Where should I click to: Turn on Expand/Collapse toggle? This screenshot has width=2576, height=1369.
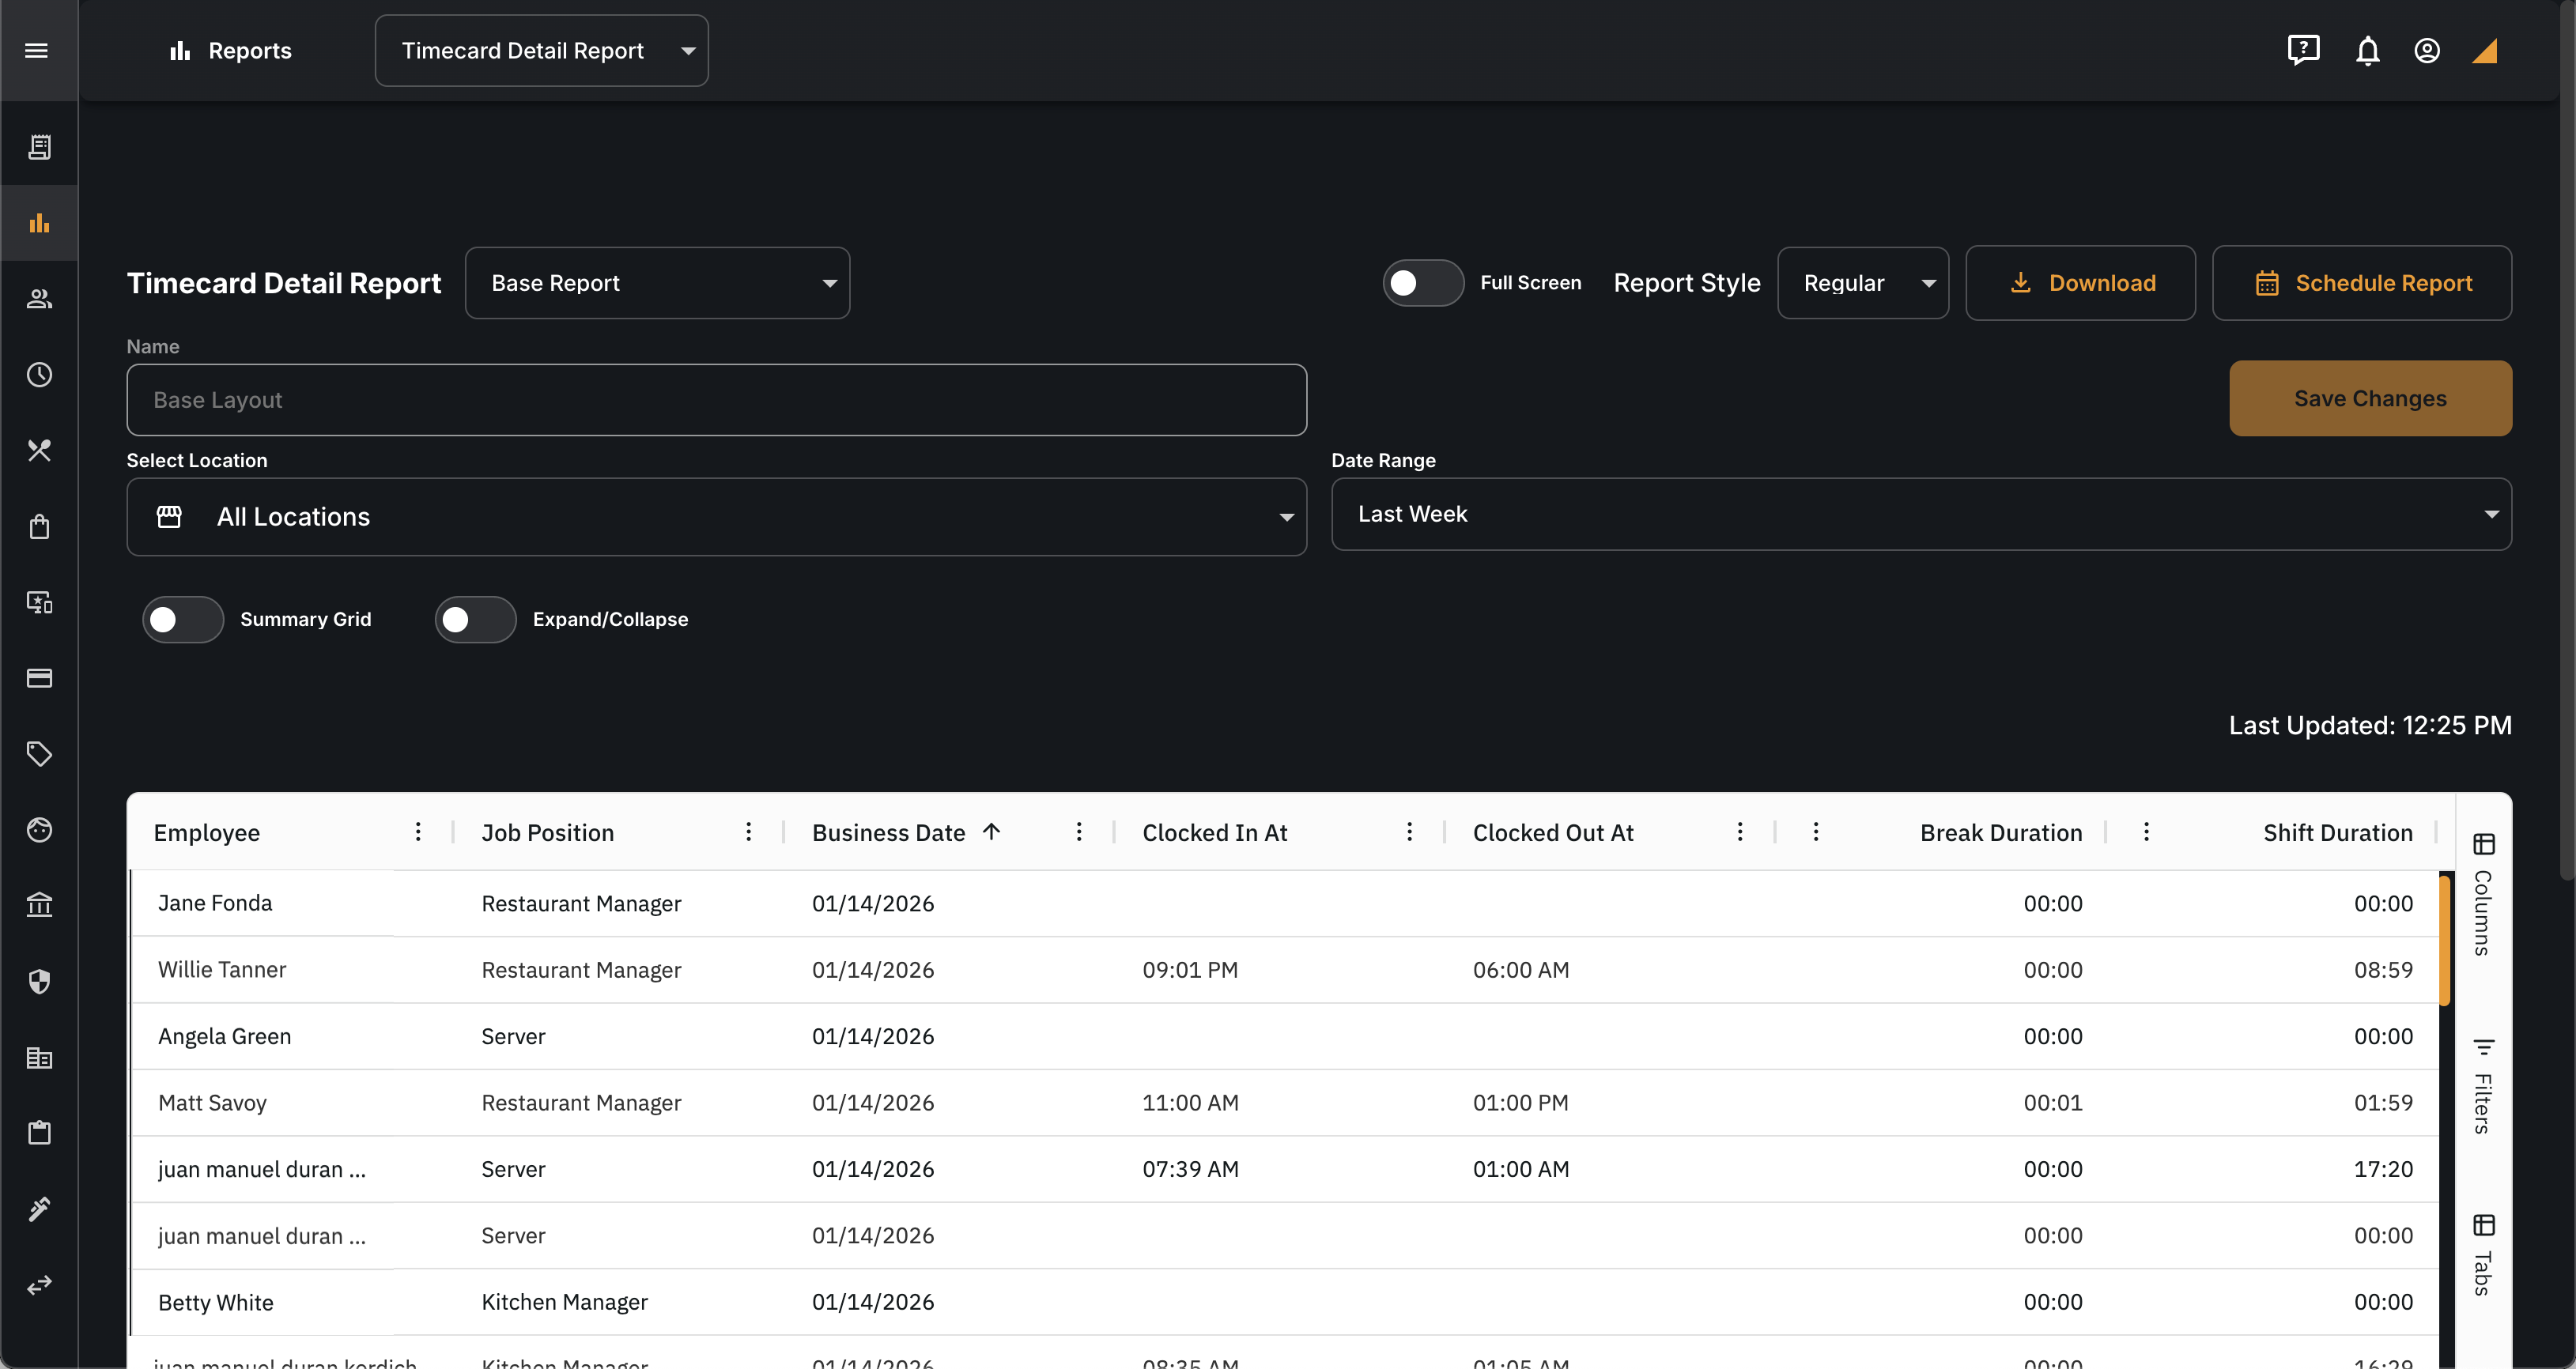[x=475, y=619]
